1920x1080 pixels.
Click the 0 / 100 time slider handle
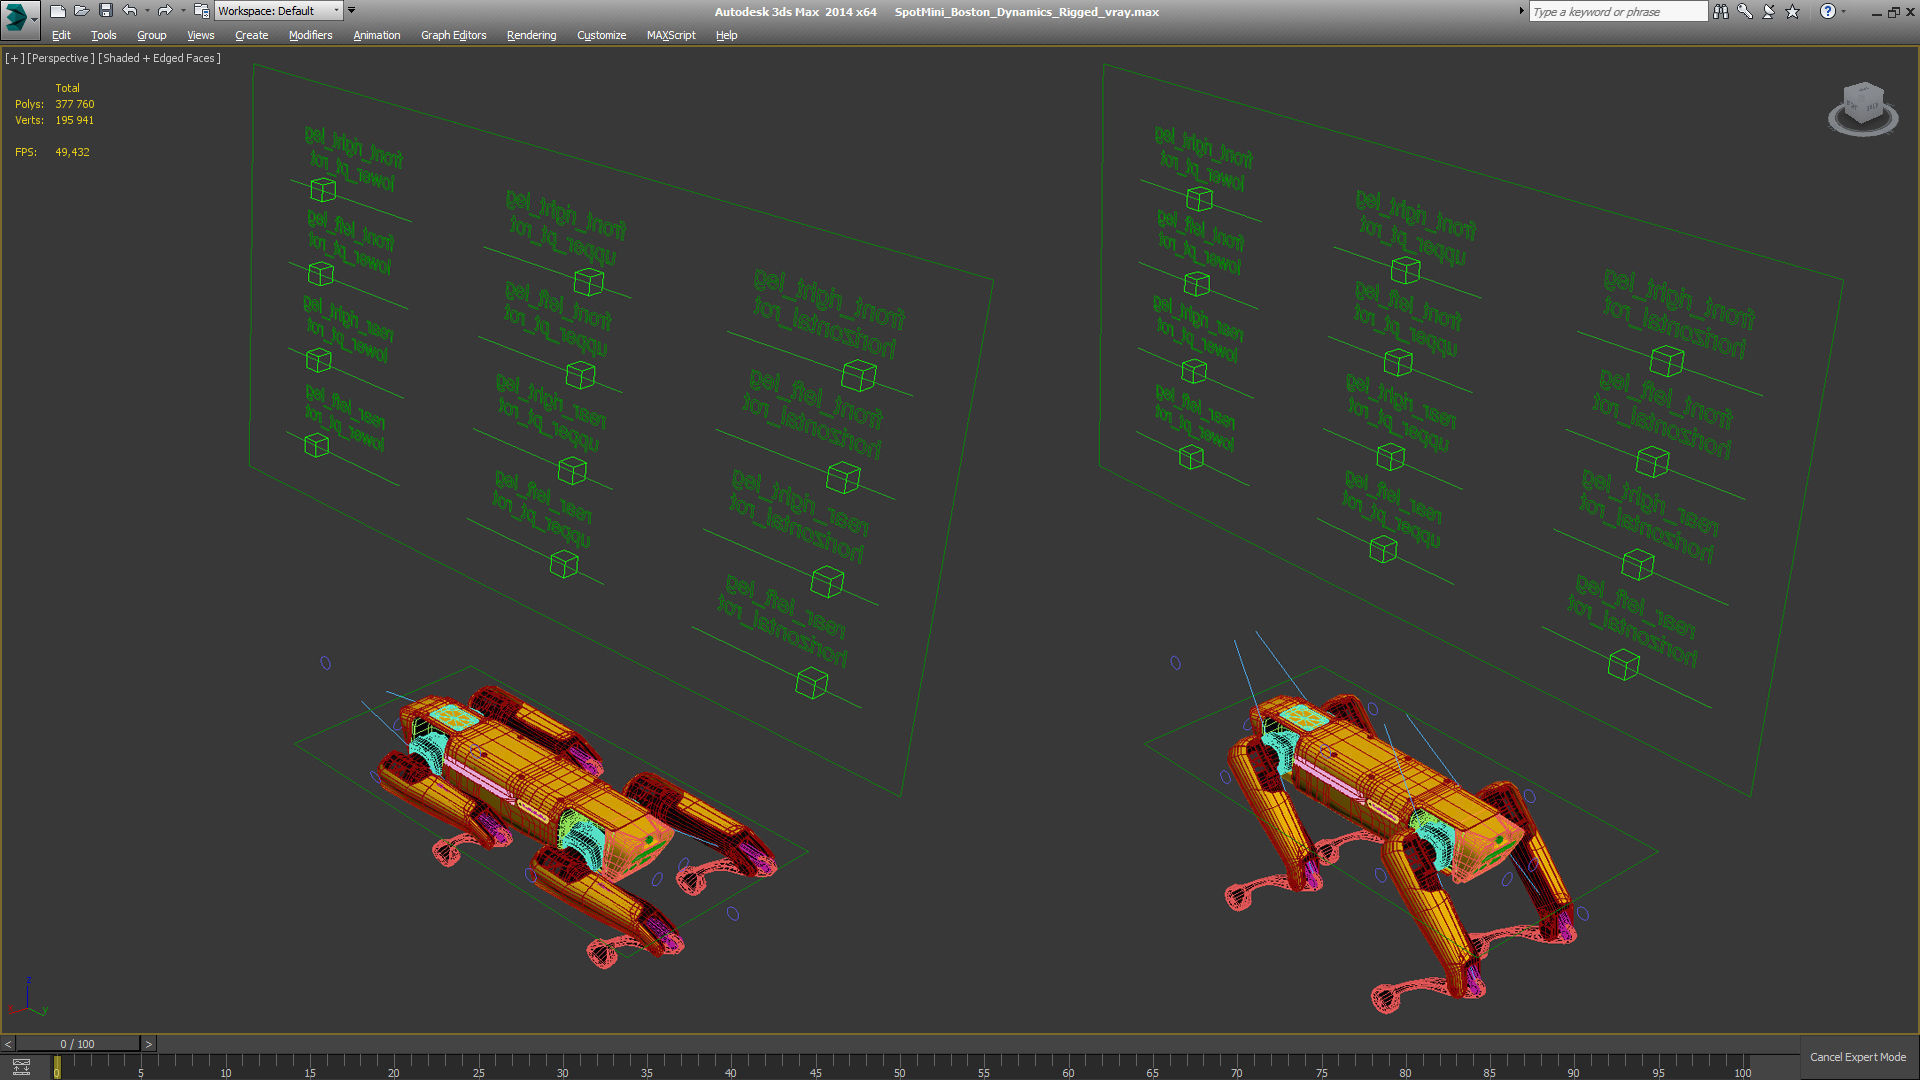tap(78, 1044)
